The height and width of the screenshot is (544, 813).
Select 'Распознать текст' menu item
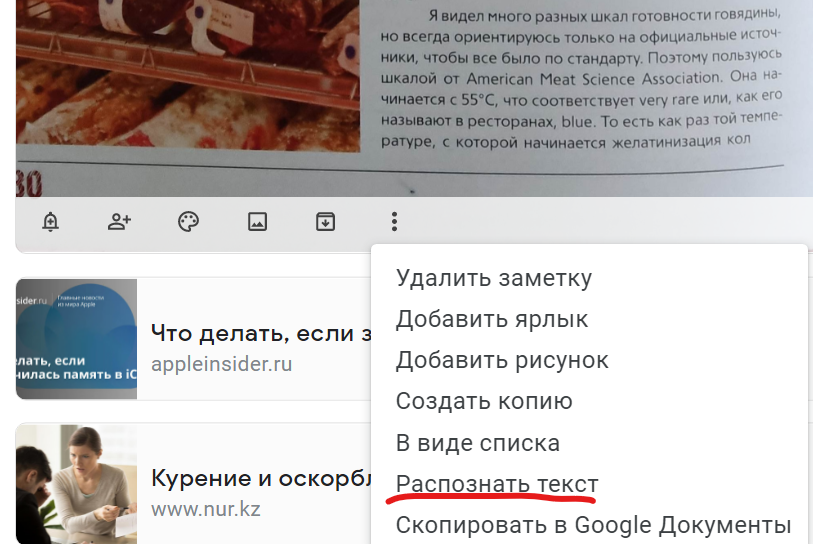(x=497, y=484)
